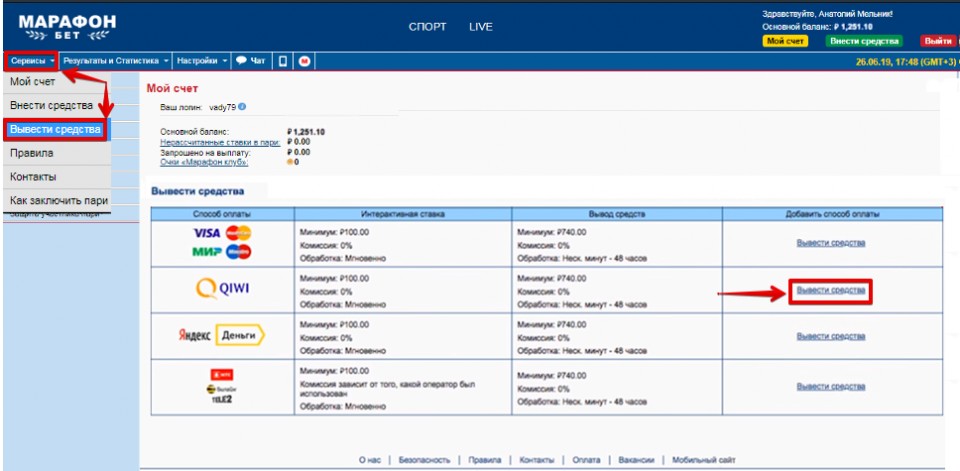960x471 pixels.
Task: Click Запрошено на выплату label
Action: (205, 152)
